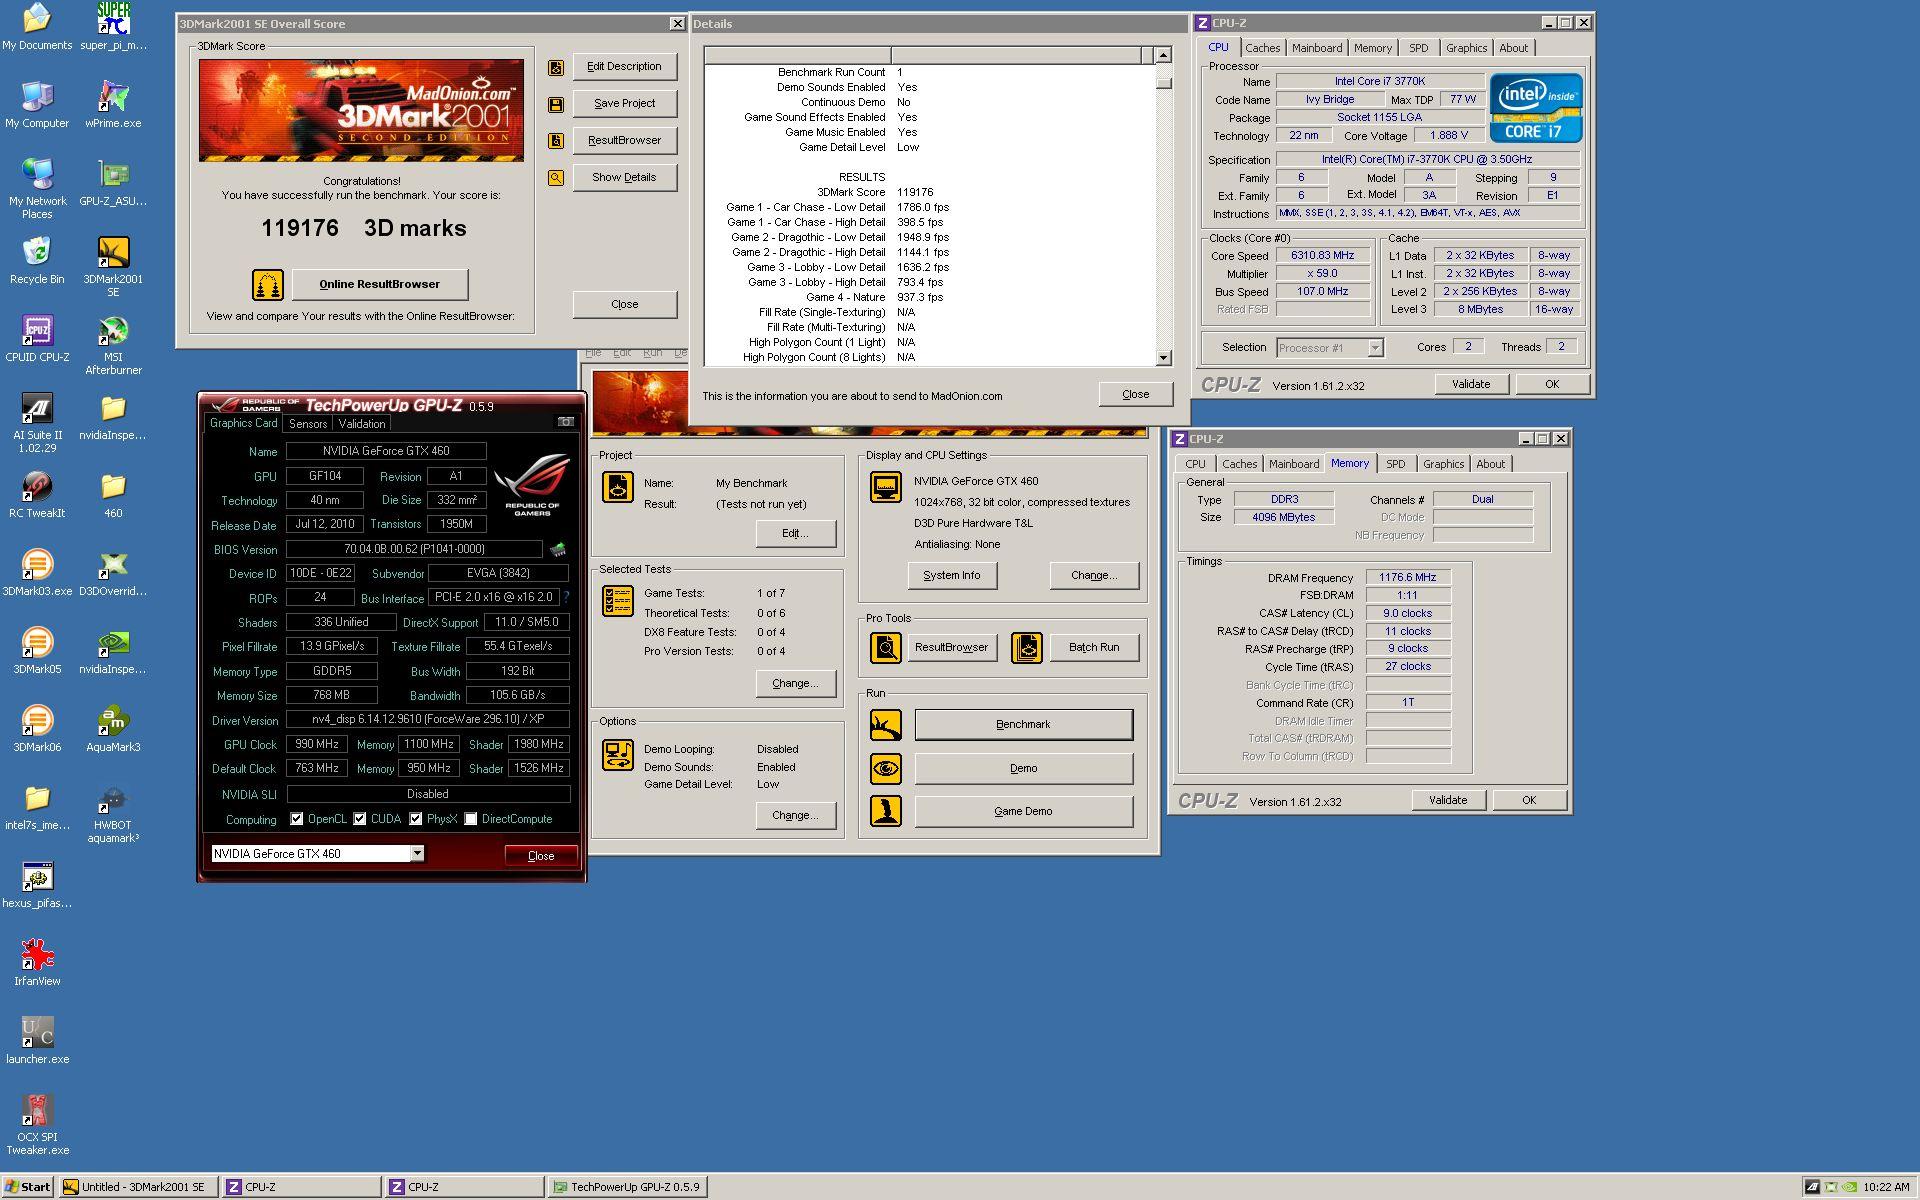This screenshot has width=1920, height=1200.
Task: Open the Processor #1 selection dropdown in CPU-Z
Action: [1375, 348]
